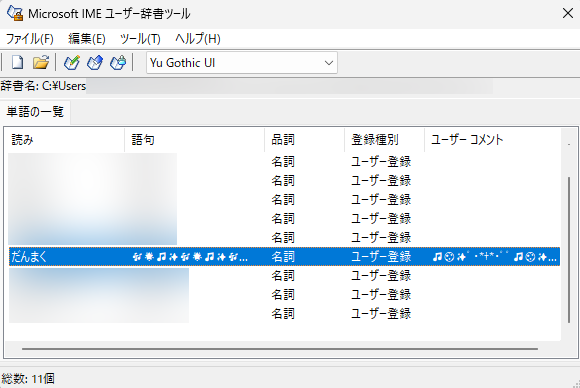
Task: Sort by the ユーザー コメント column header
Action: point(492,140)
